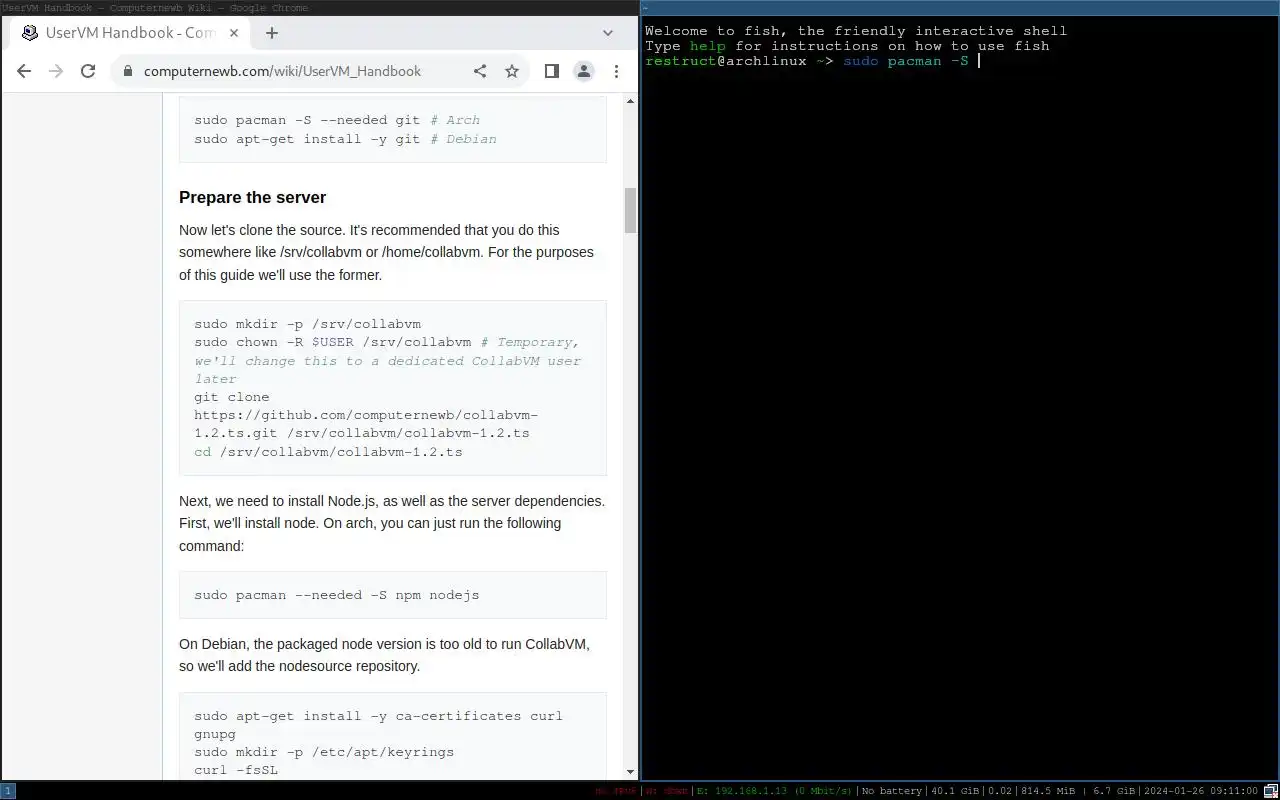
Task: Click 'No battery' status bar entry
Action: pos(892,791)
